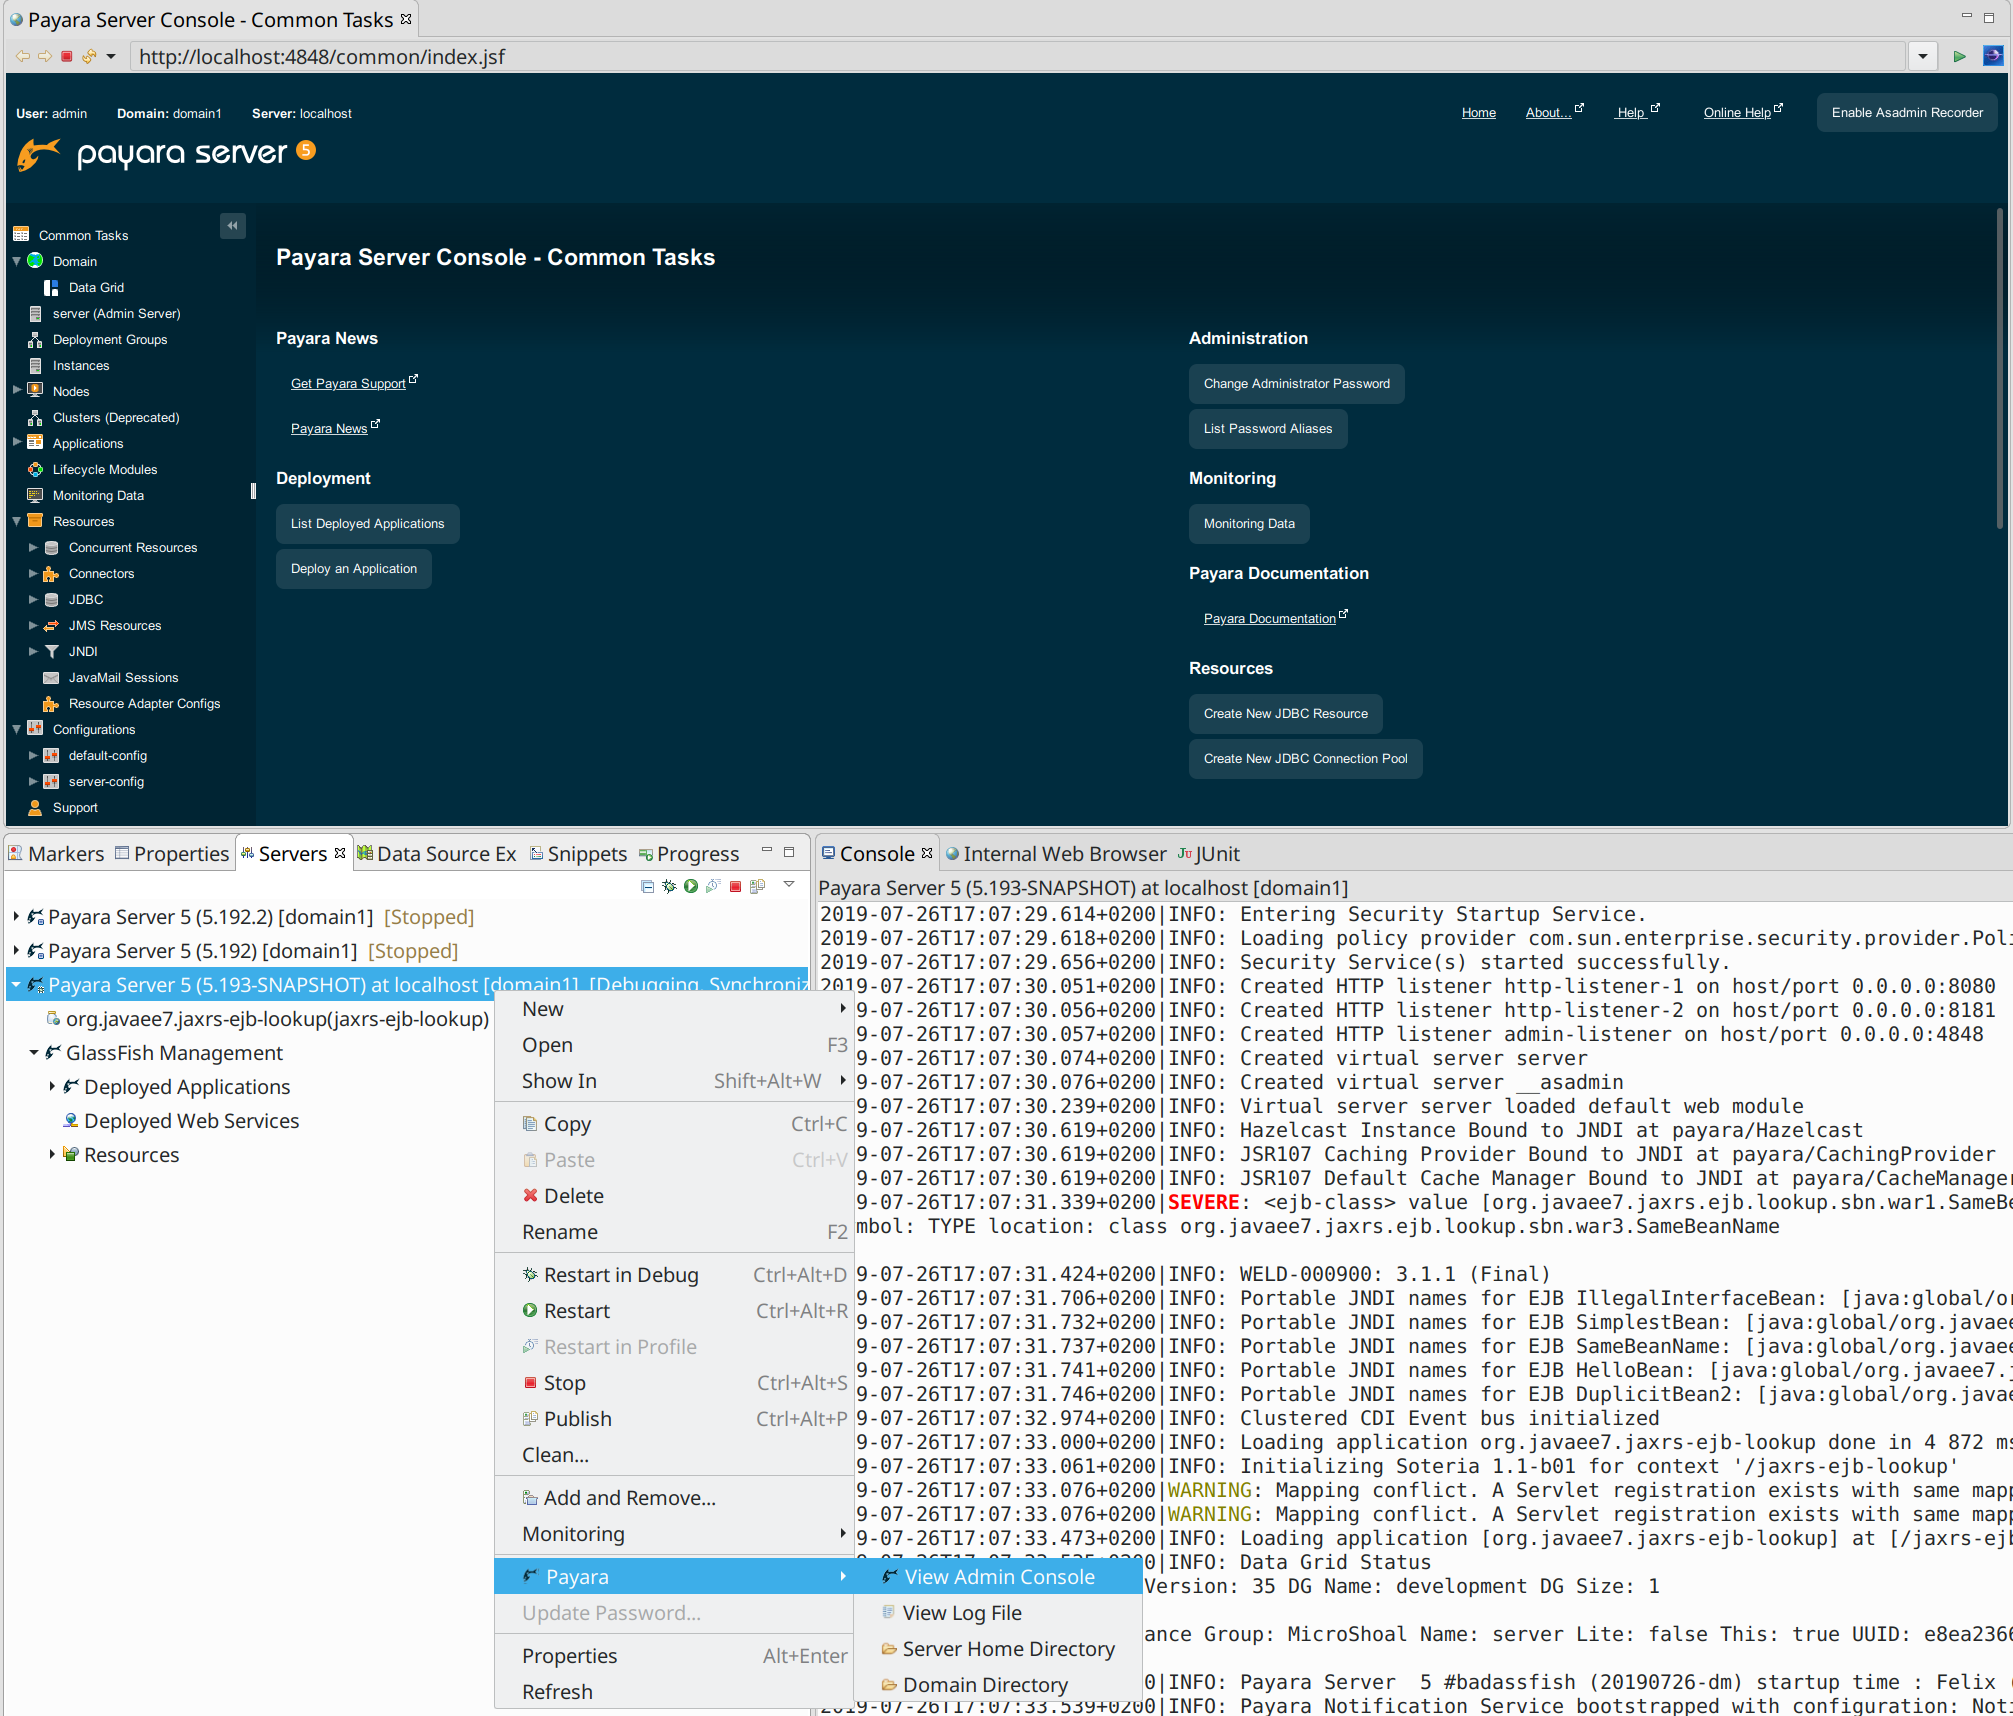The width and height of the screenshot is (2013, 1716).
Task: Click Enable Asadmin Recorder button
Action: tap(1907, 113)
